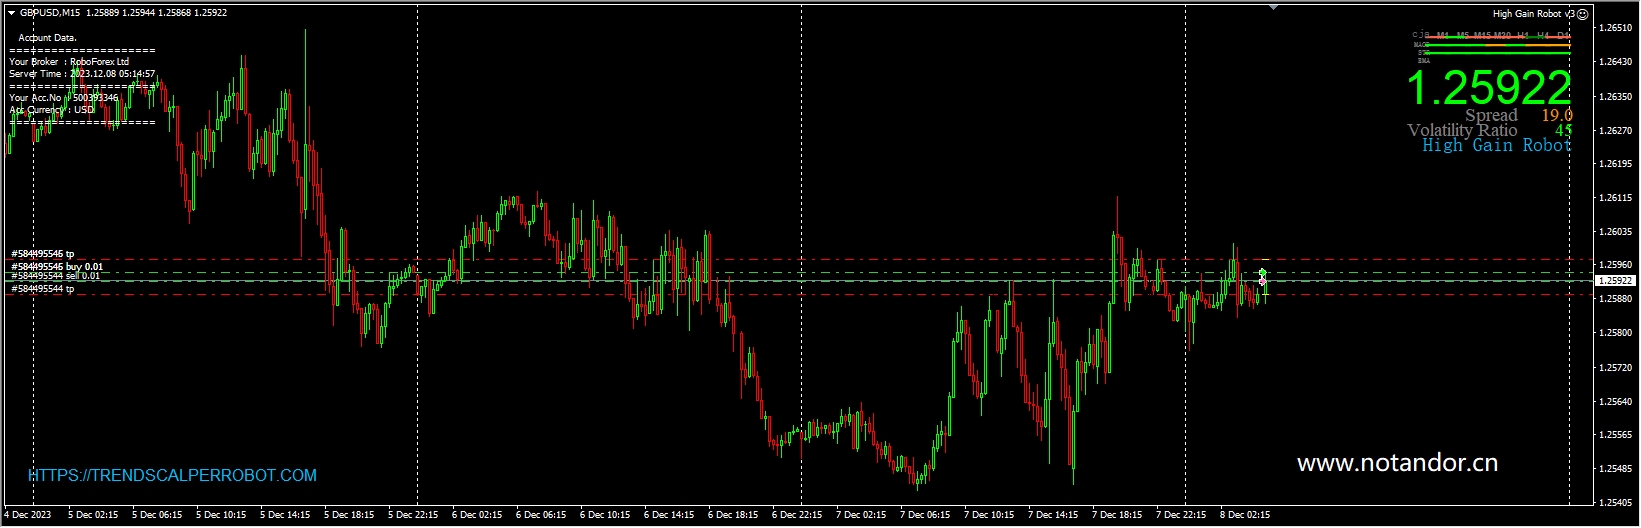This screenshot has width=1641, height=528.
Task: Click the Volatility Ratio label
Action: 1461,130
